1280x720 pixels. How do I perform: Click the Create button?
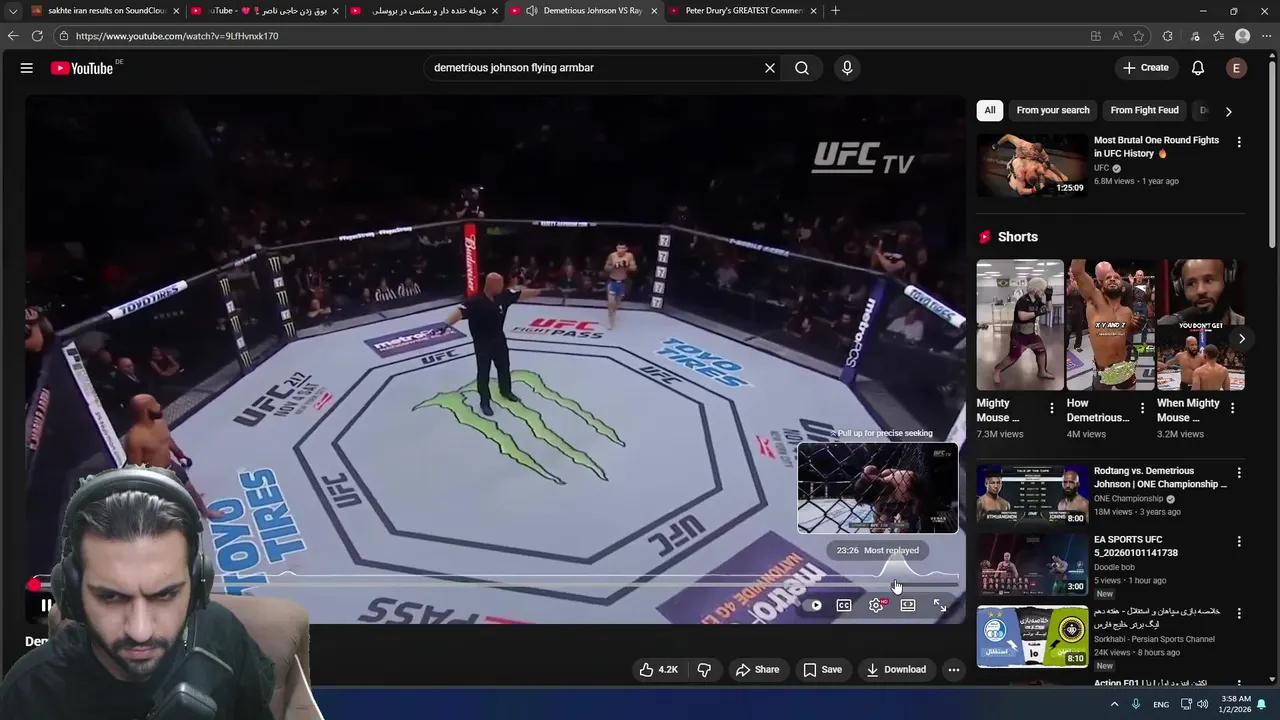coord(1145,68)
